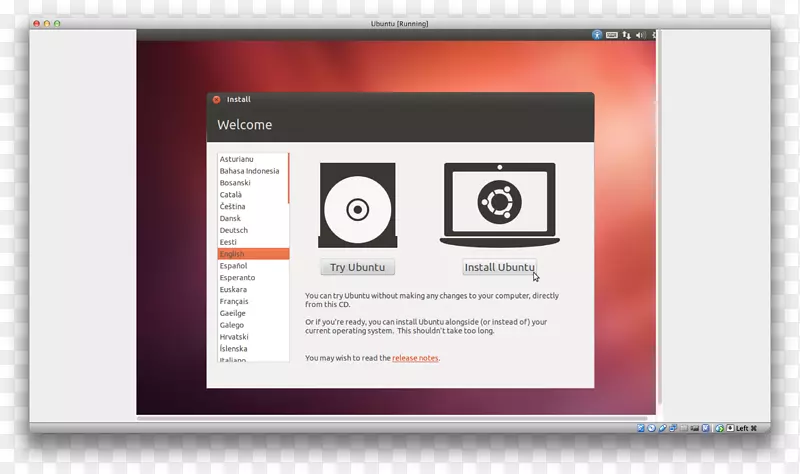800x474 pixels.
Task: Open the sound volume indicator in top panel
Action: [641, 35]
